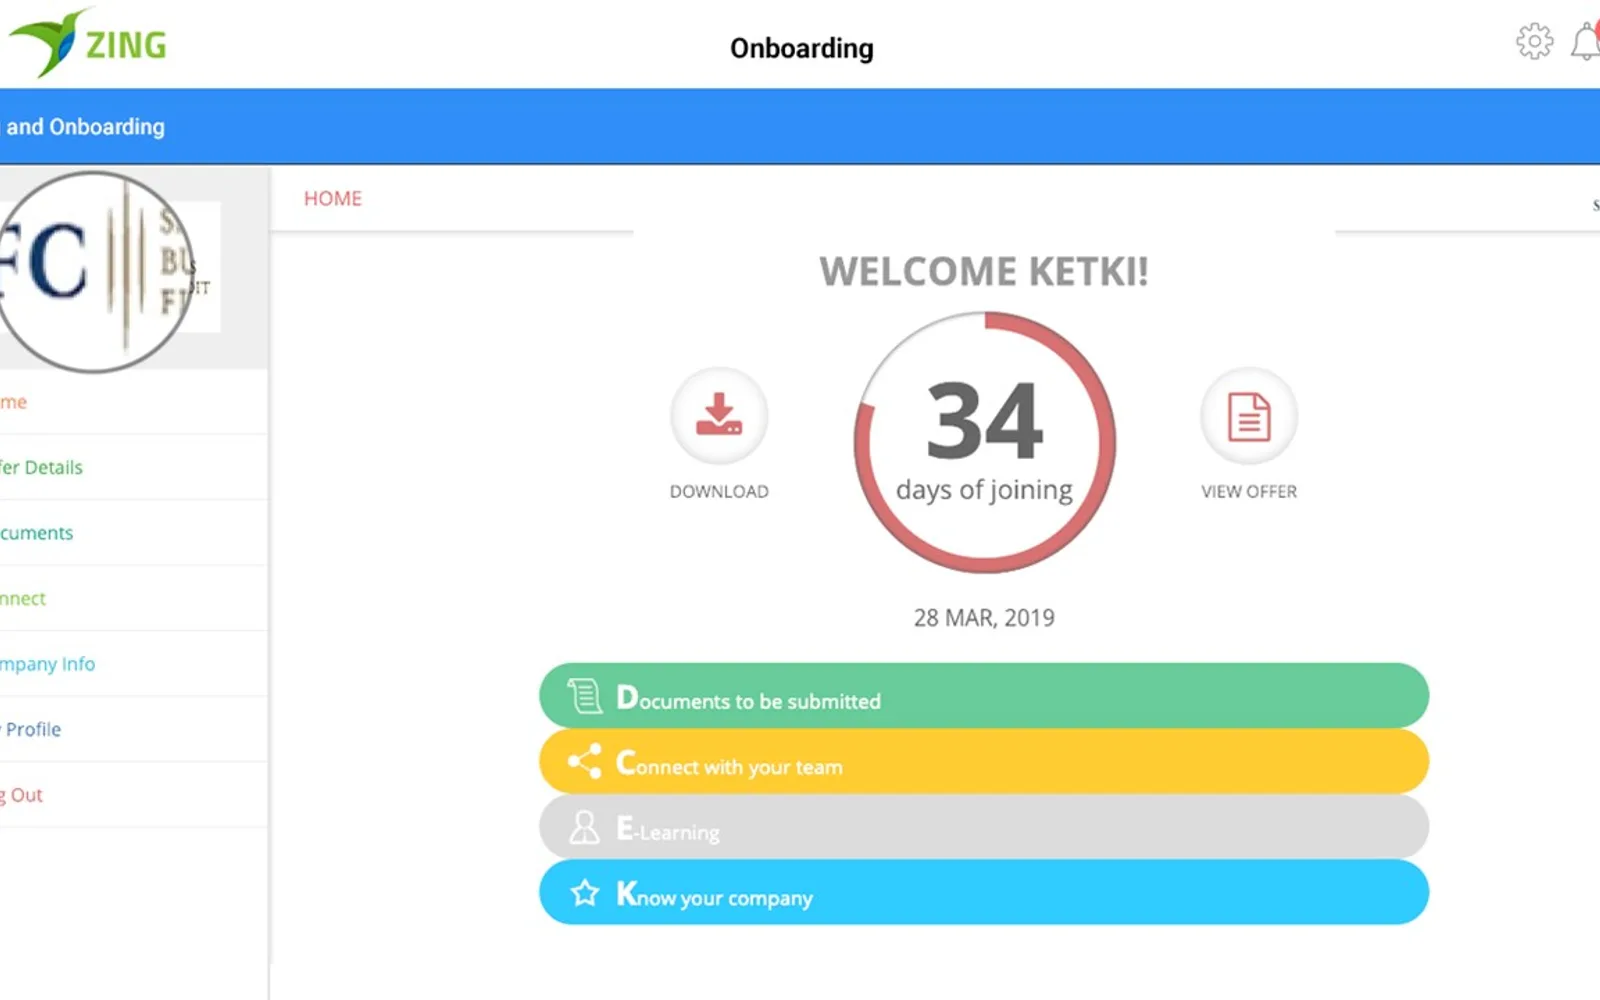Viewport: 1600px width, 1000px height.
Task: Choose Log Out in the sidebar
Action: click(134, 795)
